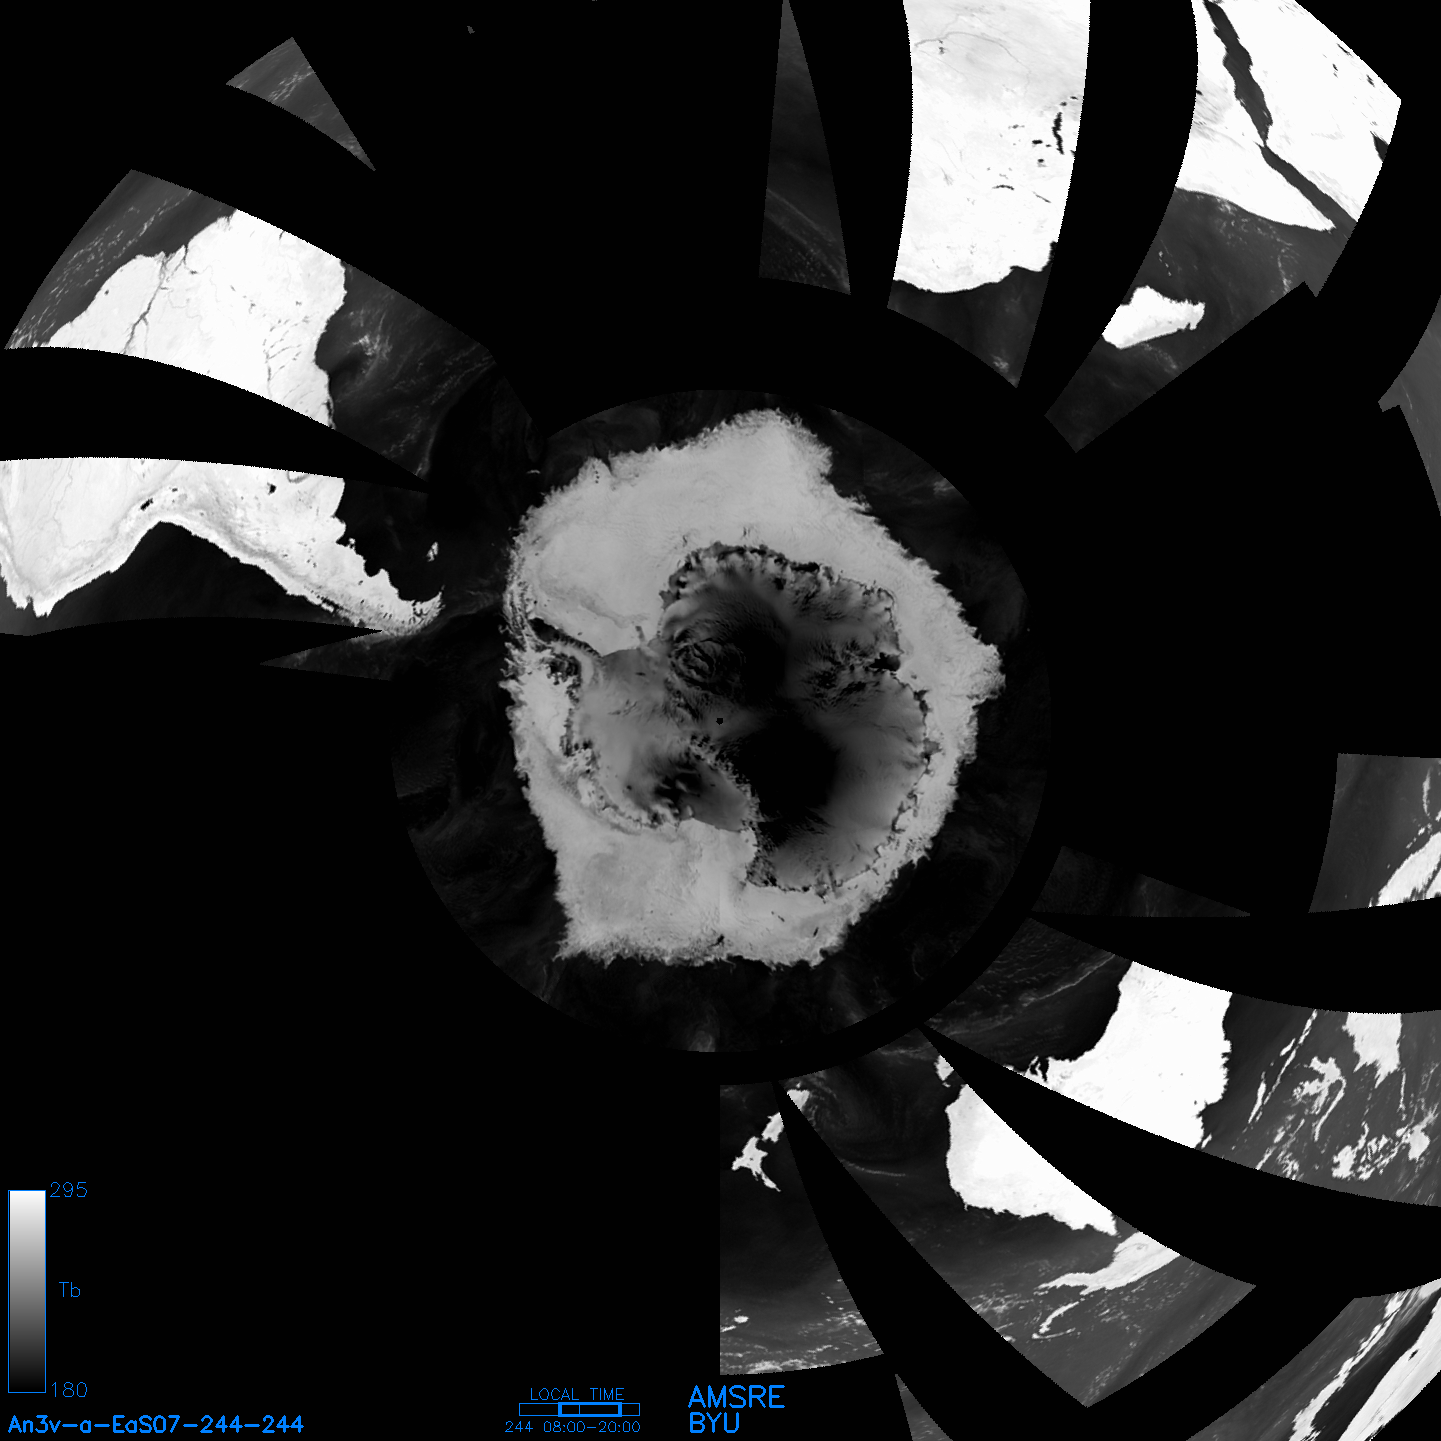Click the AMSRE sensor label
The image size is (1441, 1441).
click(737, 1397)
